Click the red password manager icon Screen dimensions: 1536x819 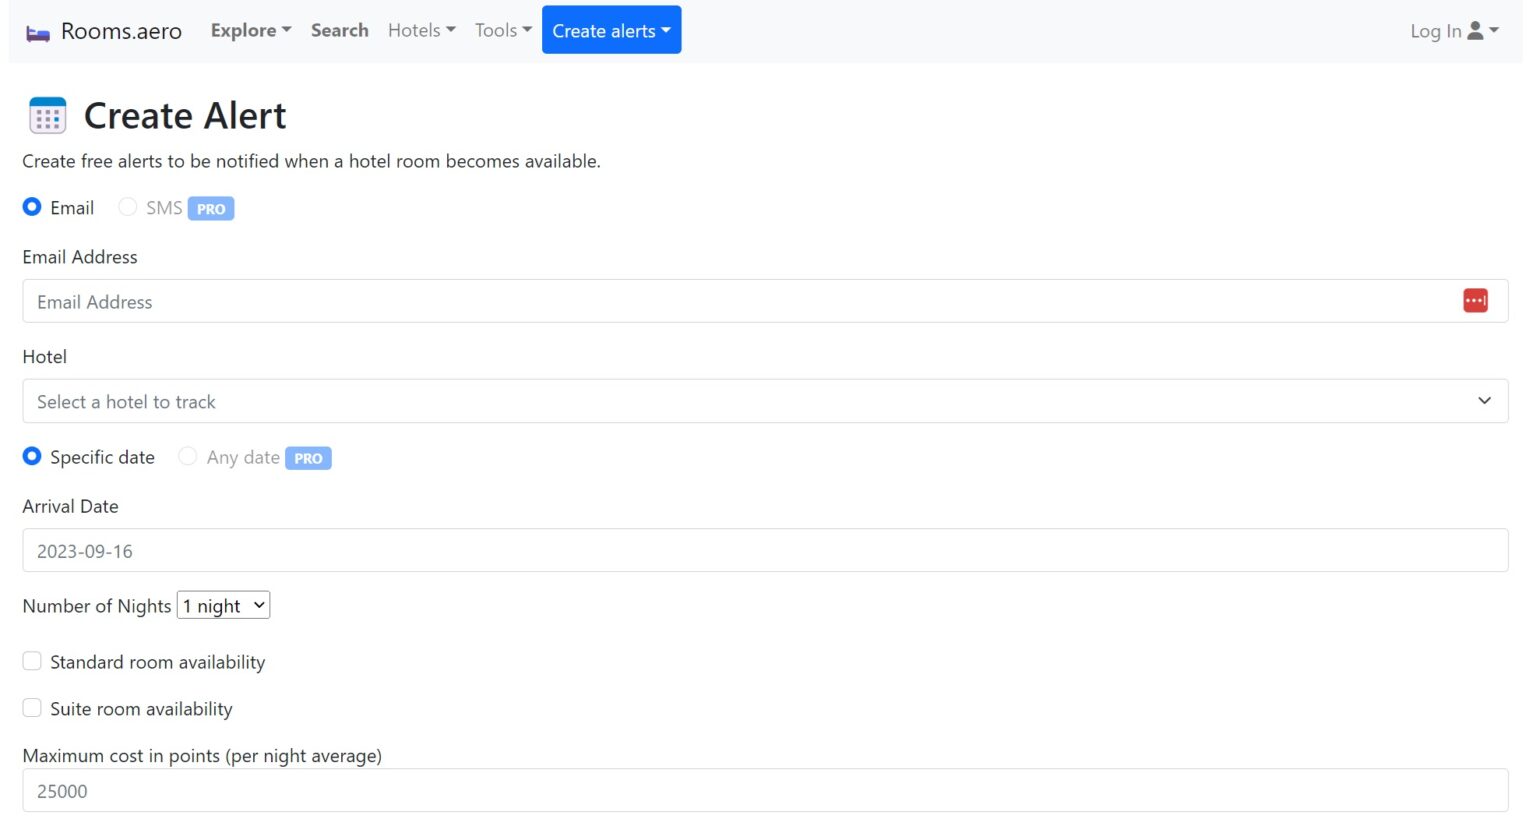click(1474, 301)
